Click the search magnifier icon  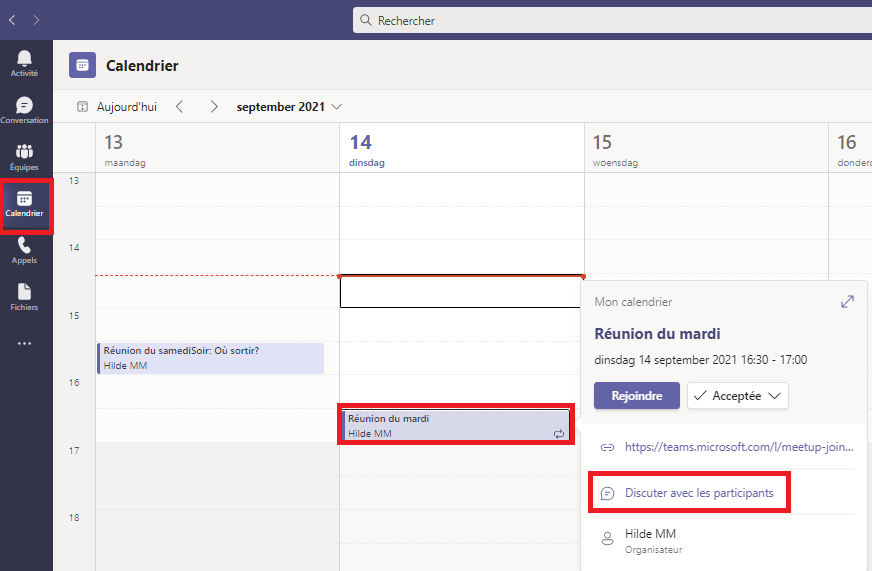(x=365, y=21)
